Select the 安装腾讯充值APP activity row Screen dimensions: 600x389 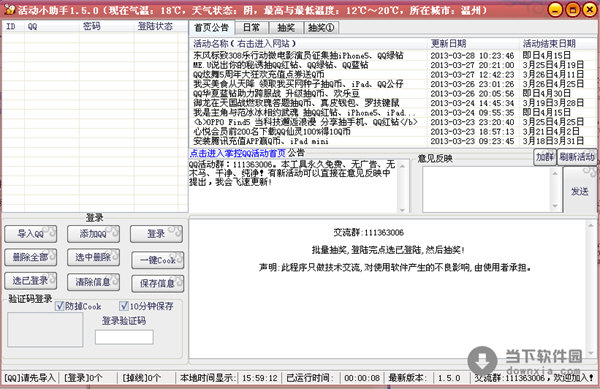tap(393, 142)
